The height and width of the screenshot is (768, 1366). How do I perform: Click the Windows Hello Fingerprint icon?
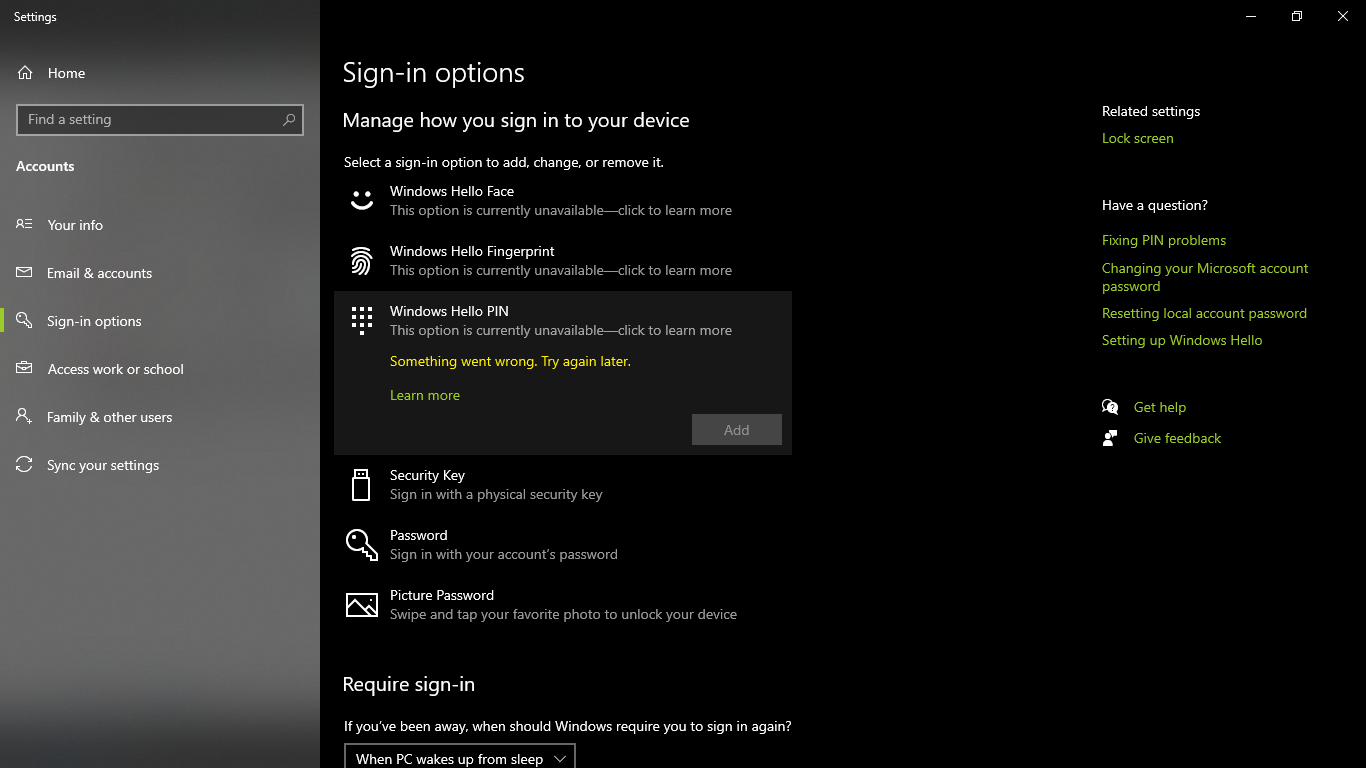361,261
